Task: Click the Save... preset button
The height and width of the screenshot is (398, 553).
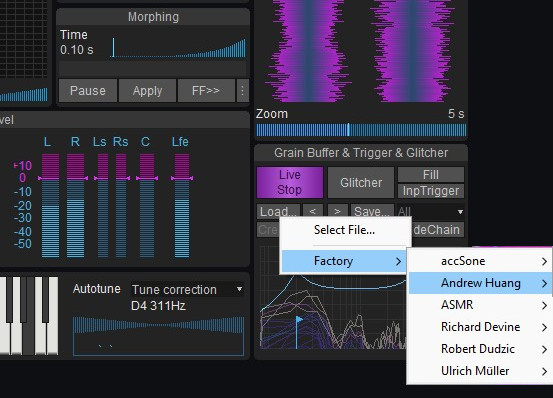Action: pos(372,211)
